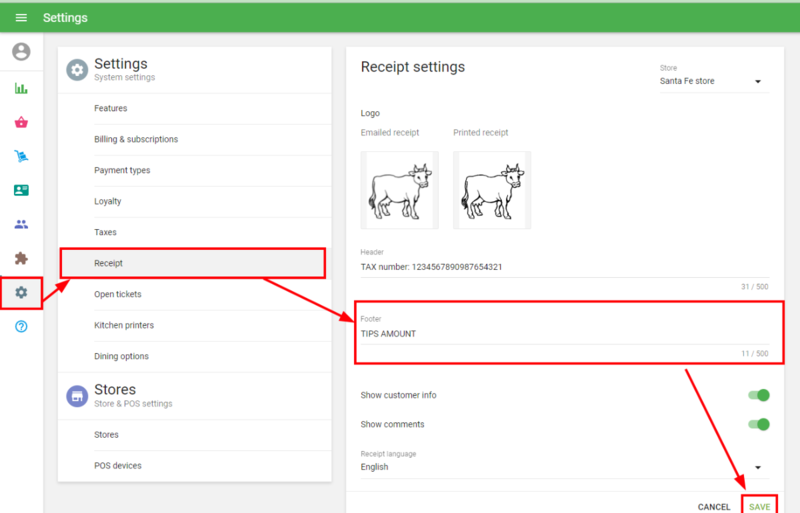Select Payment types in settings menu
Screen dimensions: 800x513
[x=122, y=170]
